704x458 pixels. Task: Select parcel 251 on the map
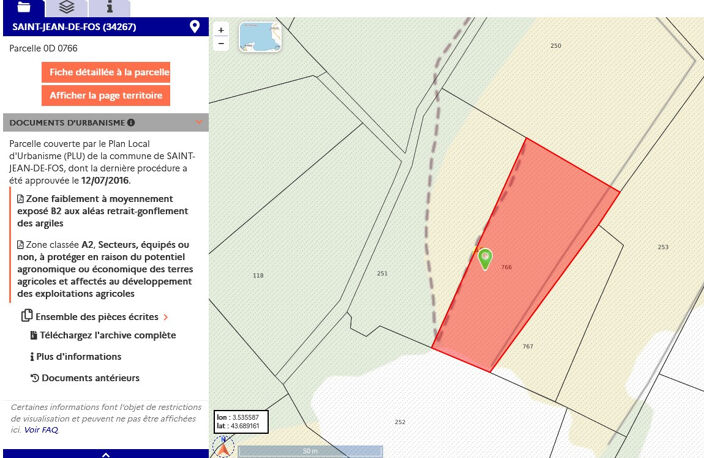pyautogui.click(x=382, y=273)
